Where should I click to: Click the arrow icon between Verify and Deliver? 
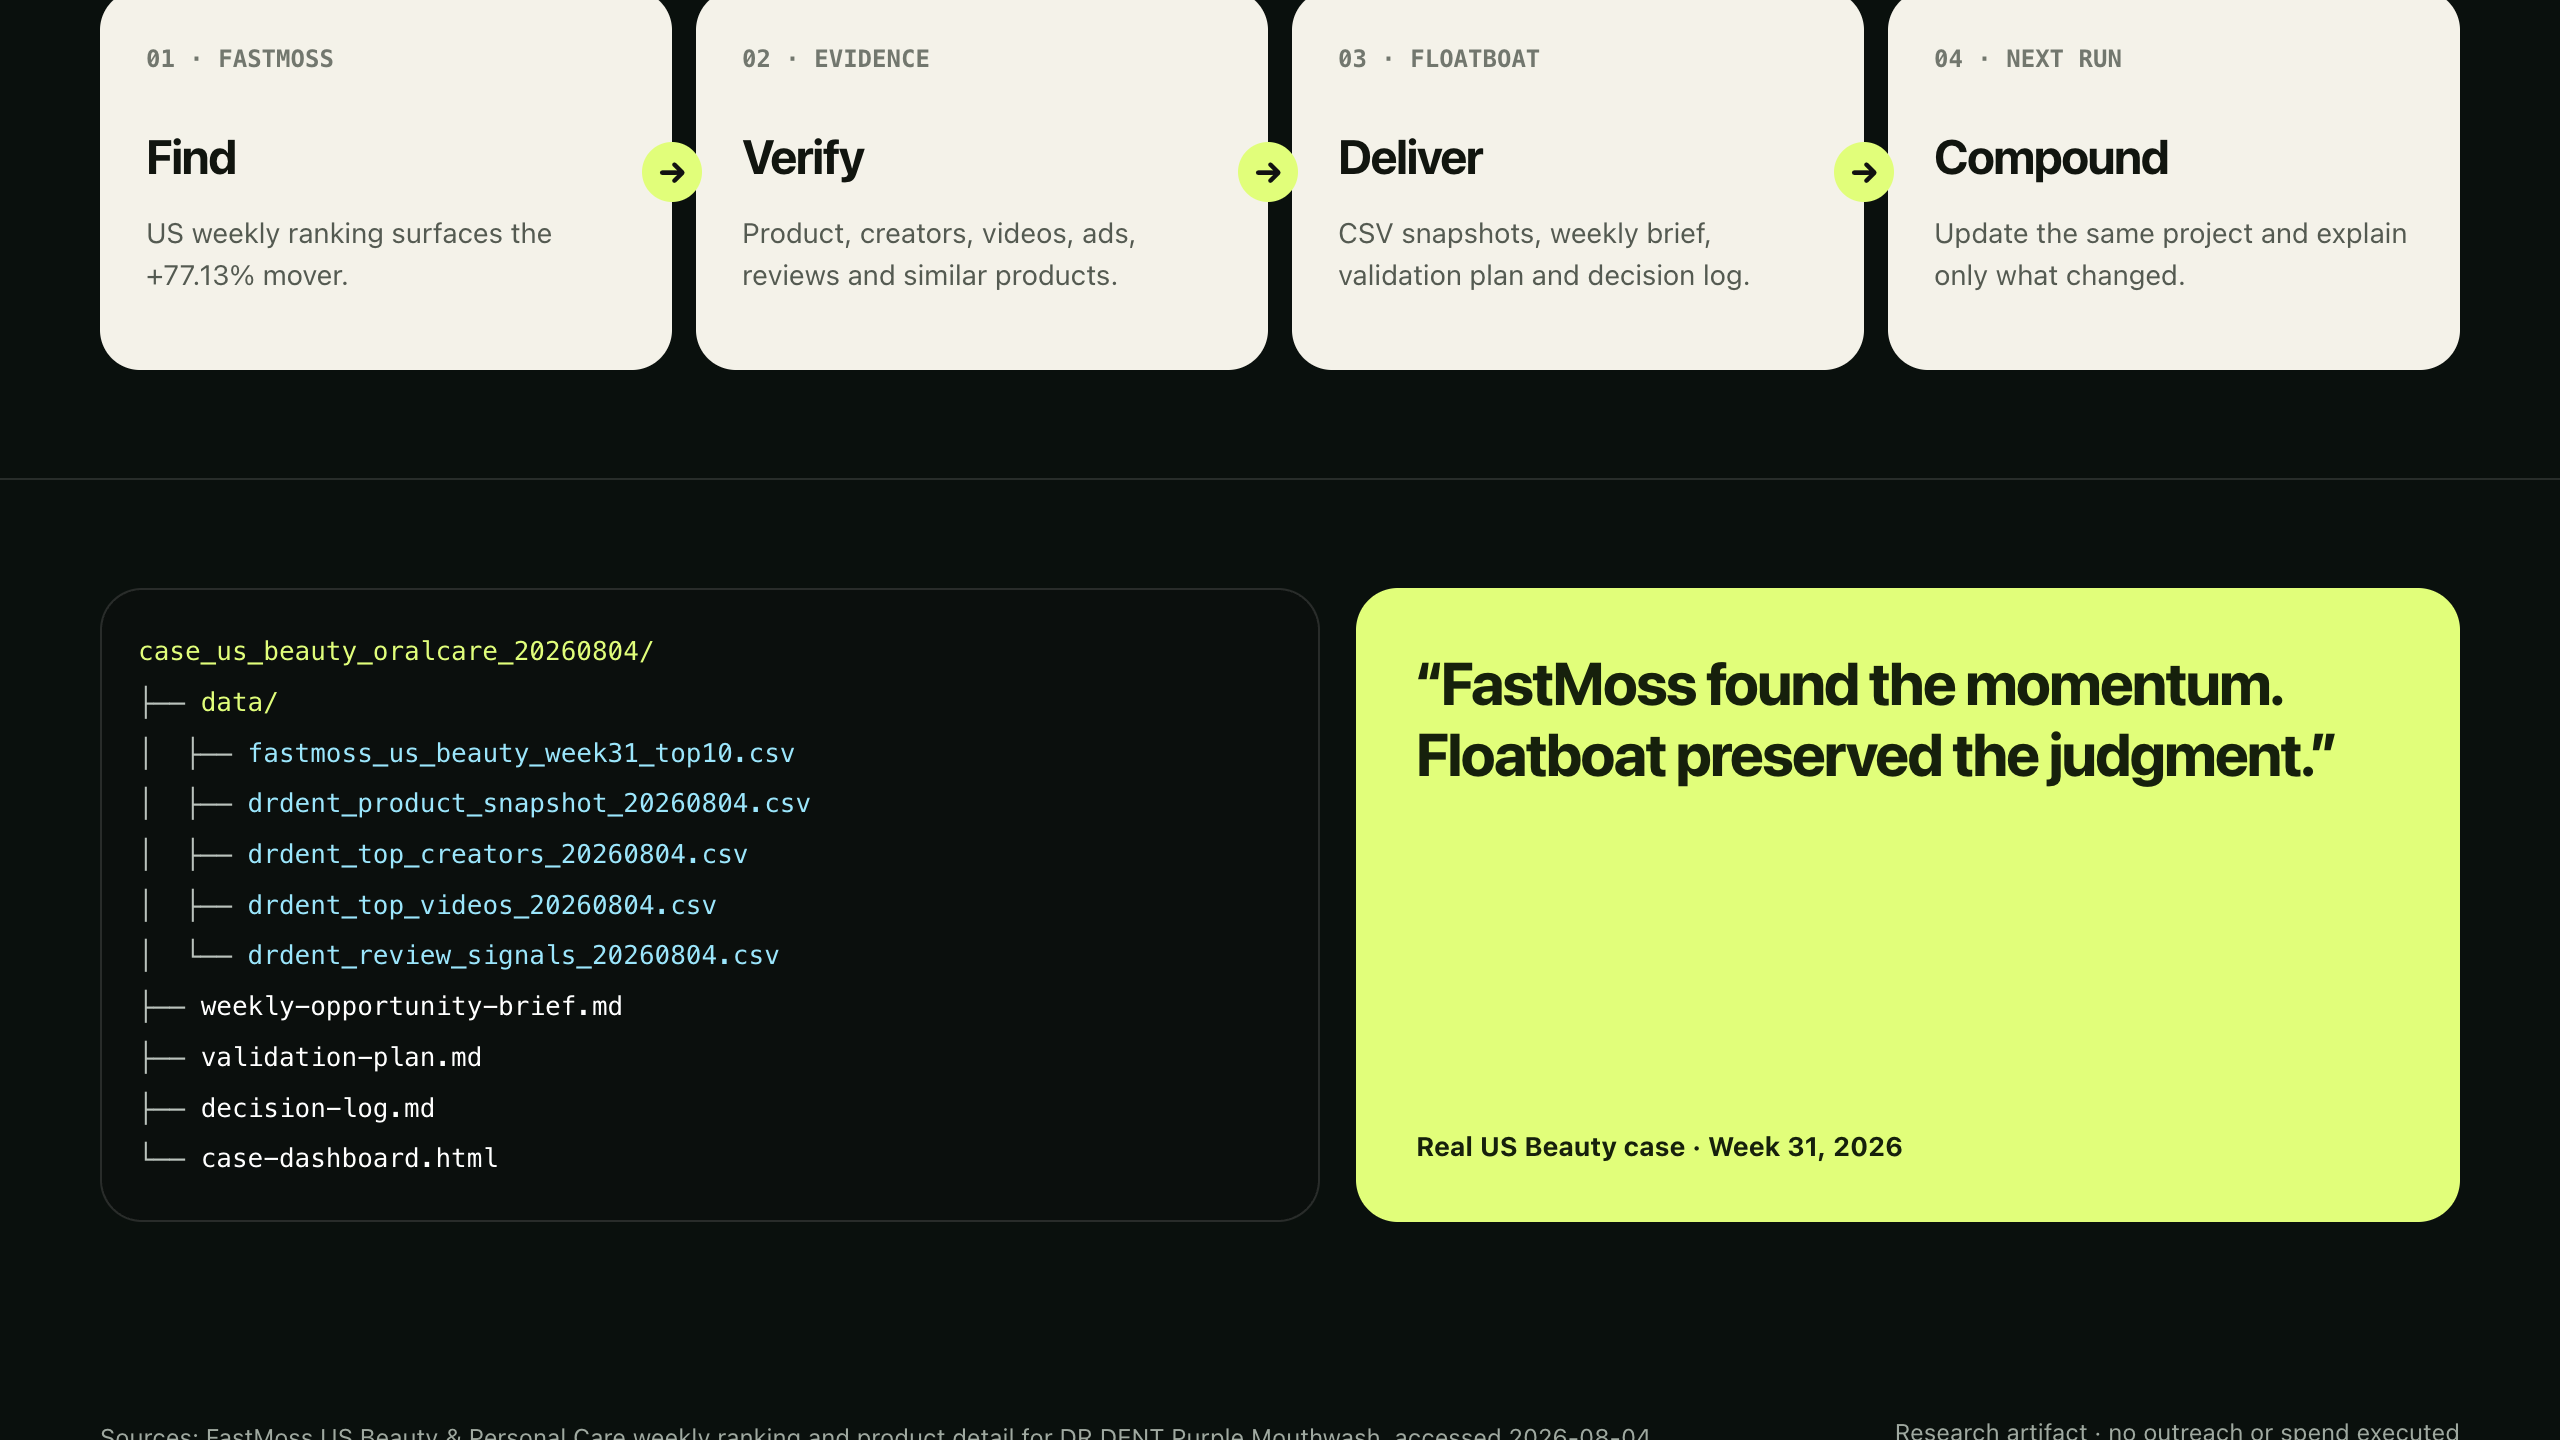pos(1268,172)
